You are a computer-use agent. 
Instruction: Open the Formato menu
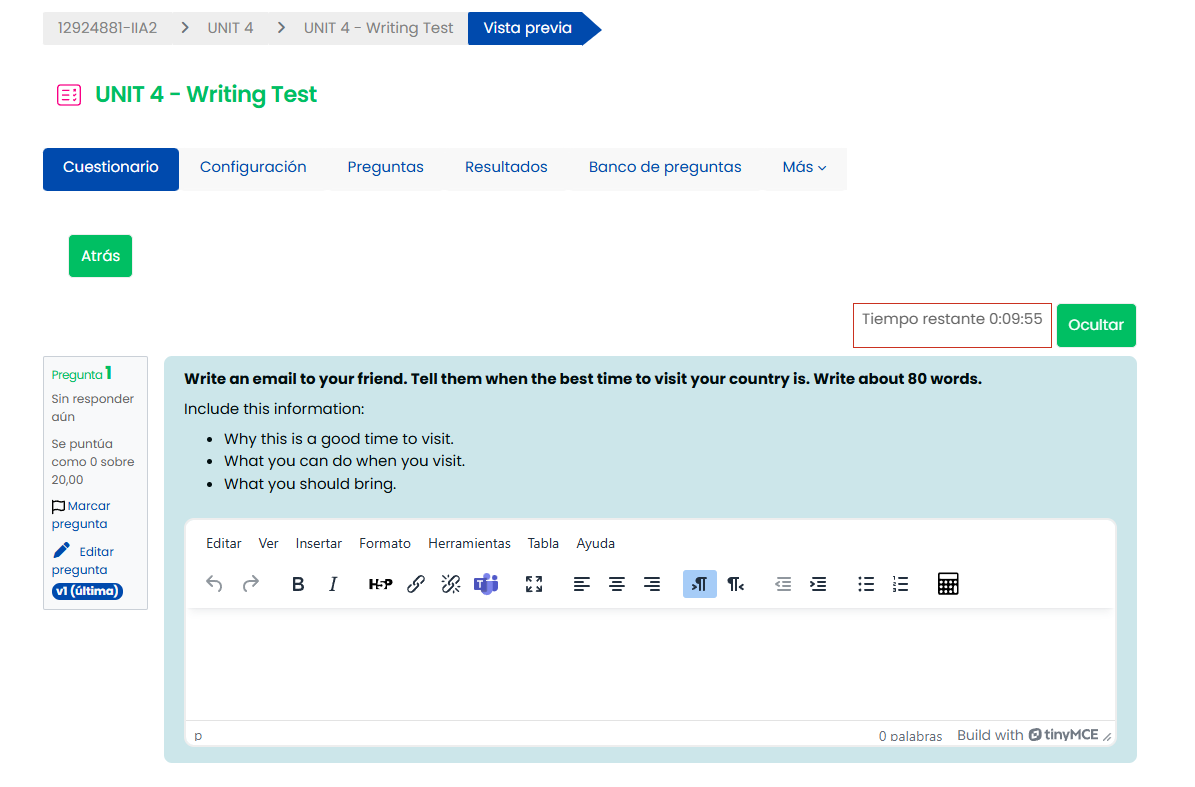pos(385,543)
